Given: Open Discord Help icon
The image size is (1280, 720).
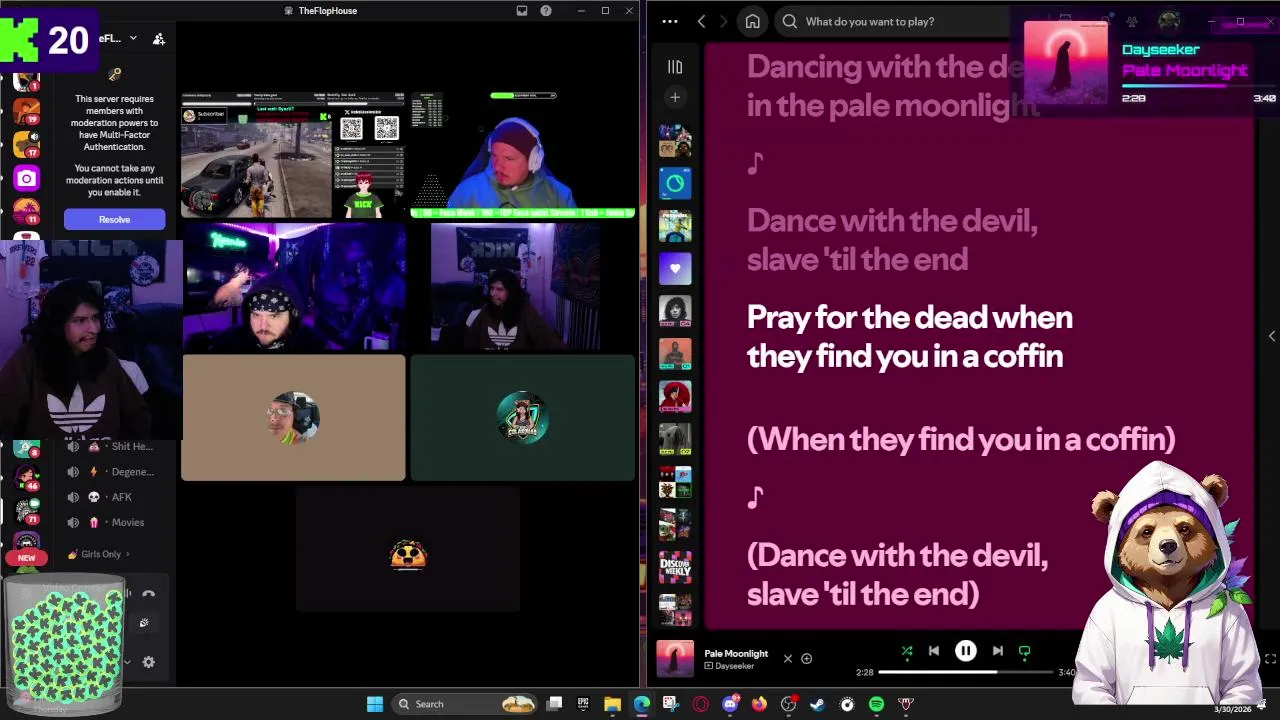Looking at the screenshot, I should tap(545, 10).
